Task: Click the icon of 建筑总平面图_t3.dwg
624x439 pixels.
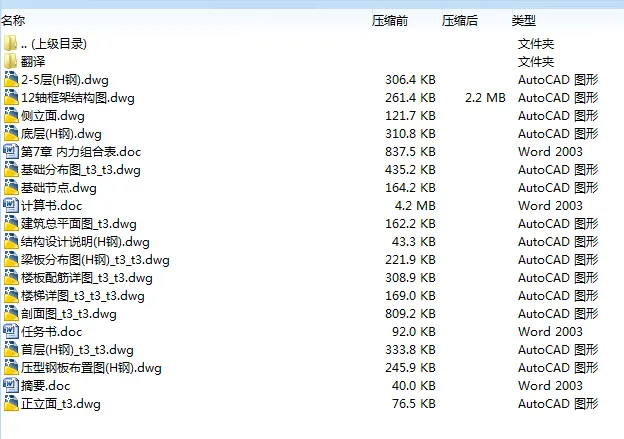Action: point(11,223)
